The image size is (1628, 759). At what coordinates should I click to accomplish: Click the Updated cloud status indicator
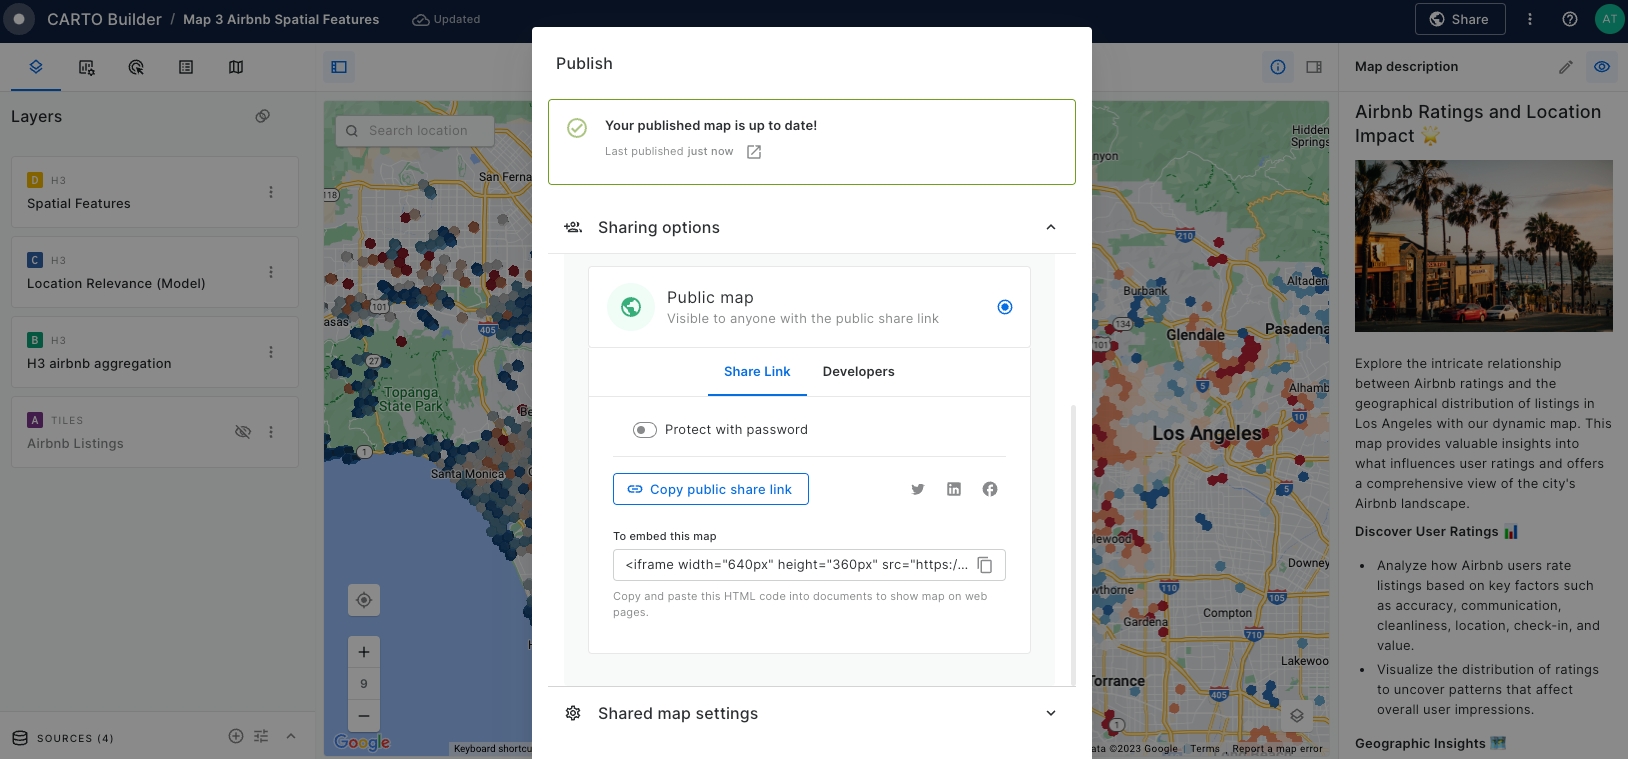pos(447,19)
